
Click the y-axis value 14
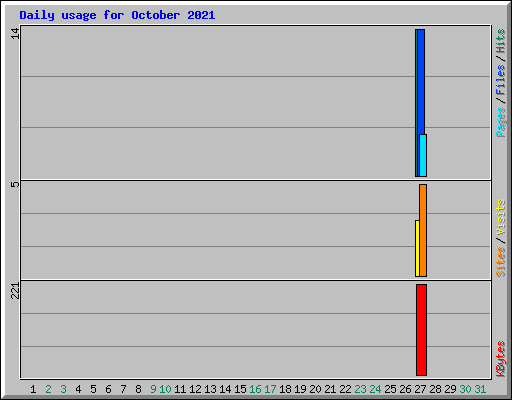click(15, 33)
